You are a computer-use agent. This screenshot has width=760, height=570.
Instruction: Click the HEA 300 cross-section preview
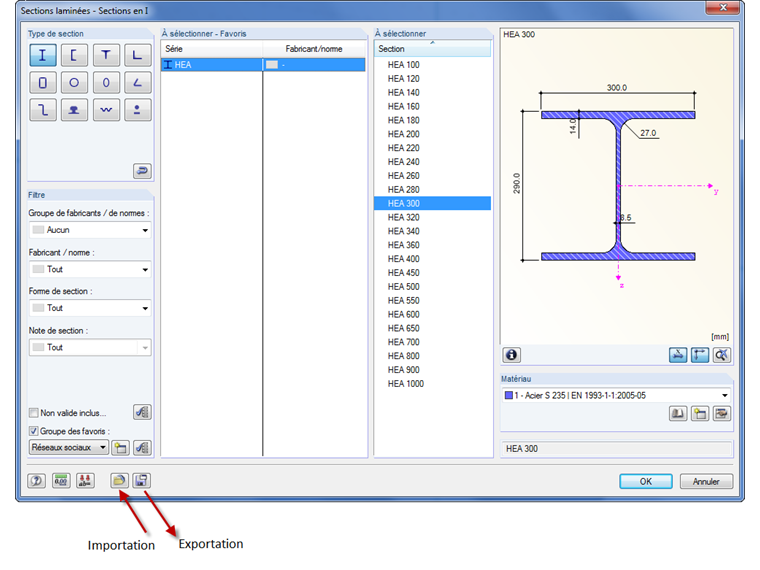coord(618,186)
